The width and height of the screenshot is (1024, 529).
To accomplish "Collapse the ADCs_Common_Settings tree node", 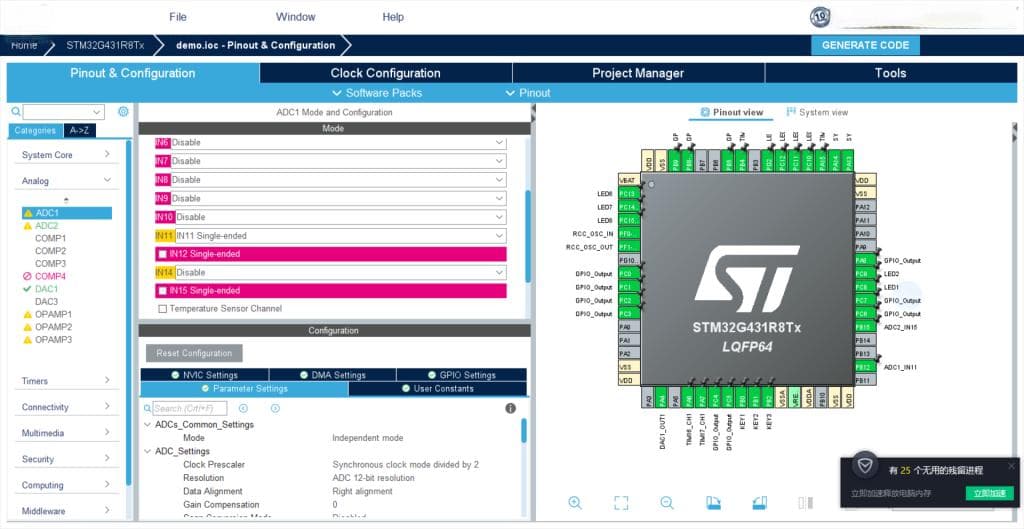I will [147, 425].
